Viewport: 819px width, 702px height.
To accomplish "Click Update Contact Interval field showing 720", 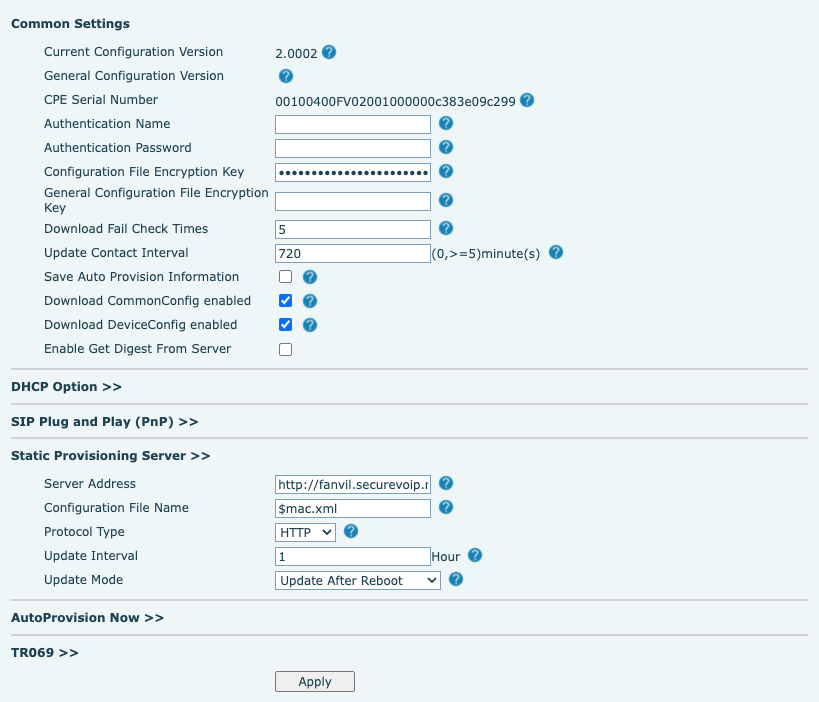I will click(x=353, y=253).
